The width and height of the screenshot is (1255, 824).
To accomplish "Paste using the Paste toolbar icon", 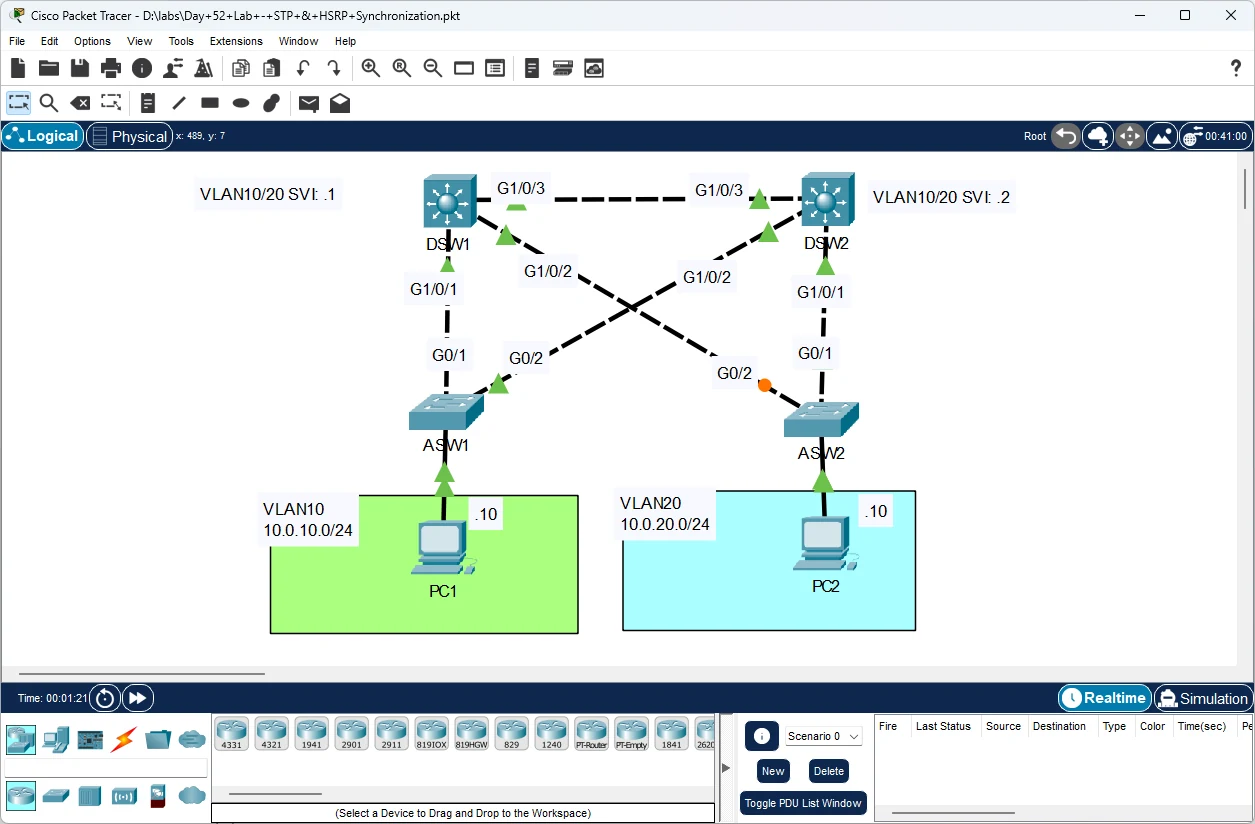I will (x=271, y=68).
